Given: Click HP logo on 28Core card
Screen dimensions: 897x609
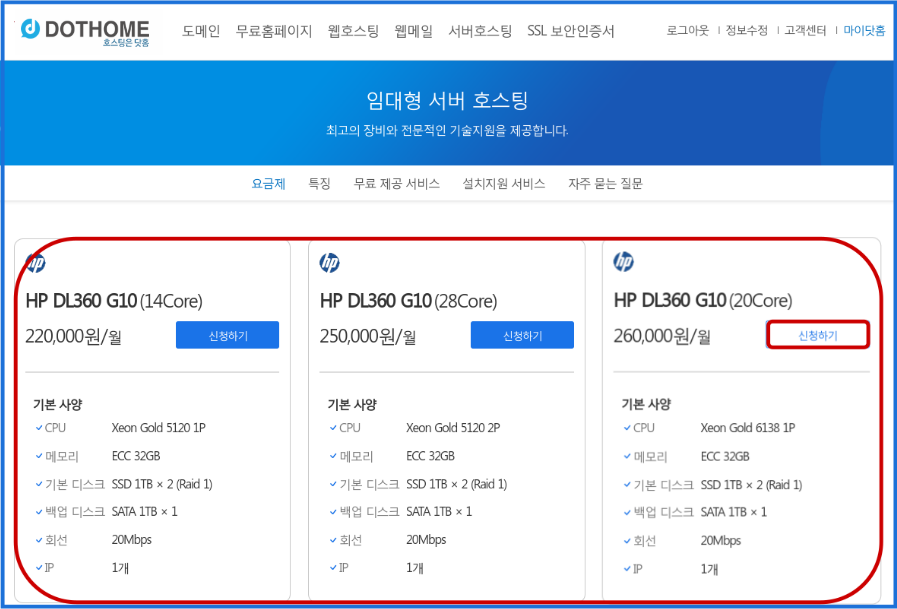Looking at the screenshot, I should (330, 263).
